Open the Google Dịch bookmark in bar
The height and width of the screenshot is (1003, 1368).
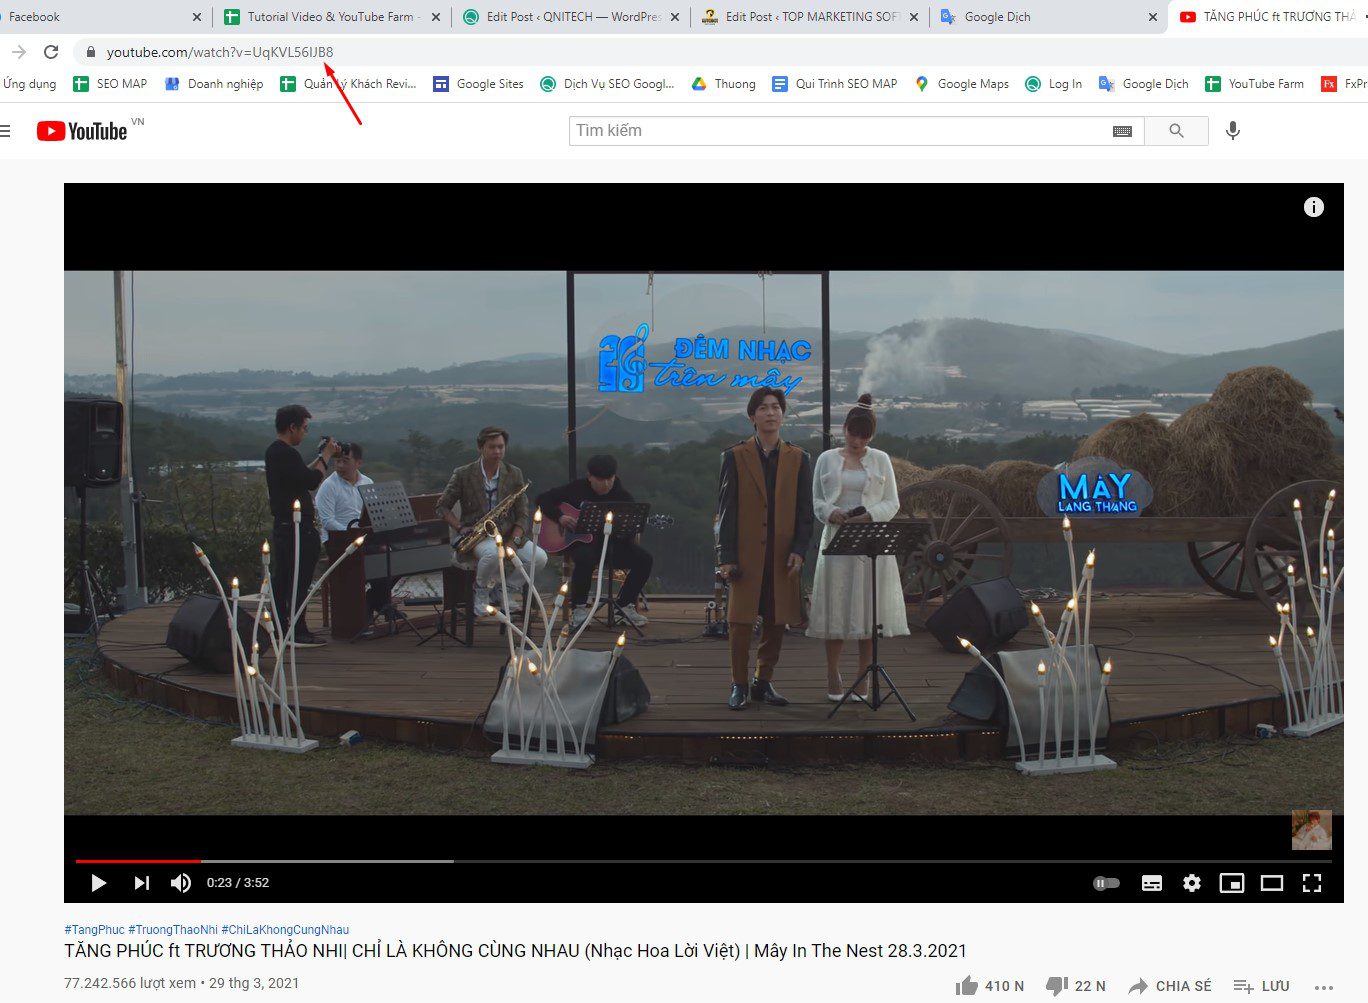(x=1144, y=84)
